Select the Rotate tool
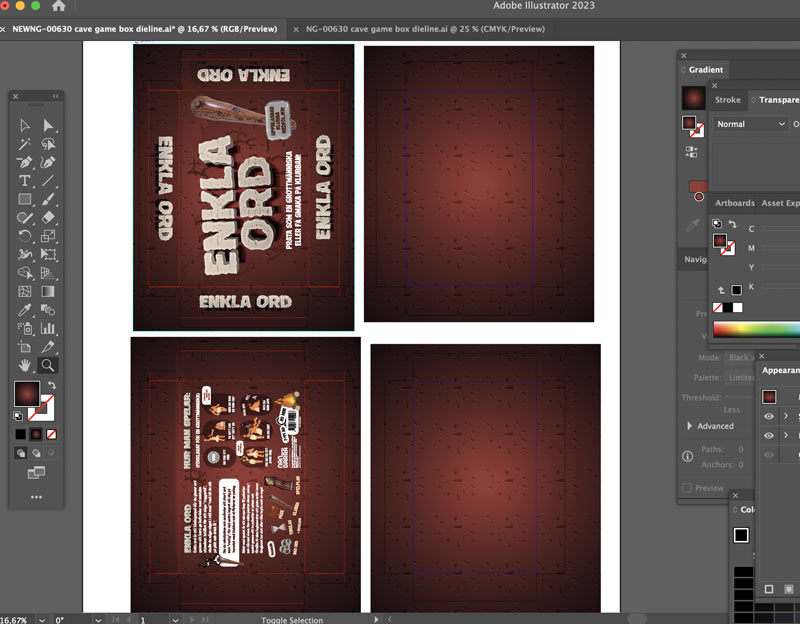Viewport: 800px width, 624px height. coord(25,236)
